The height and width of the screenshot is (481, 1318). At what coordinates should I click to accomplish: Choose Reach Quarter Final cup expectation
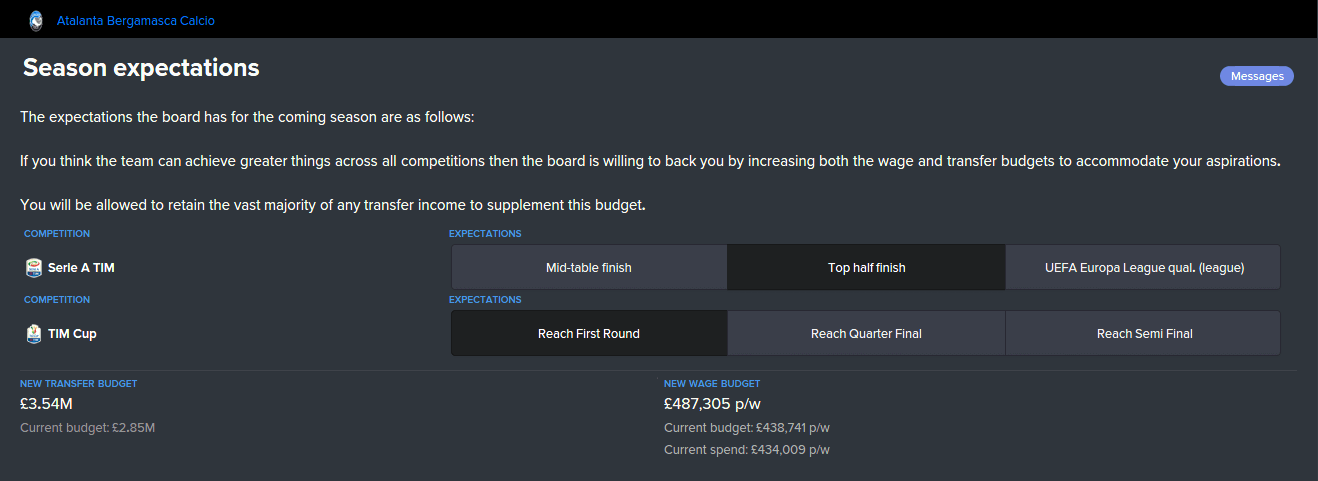click(866, 333)
